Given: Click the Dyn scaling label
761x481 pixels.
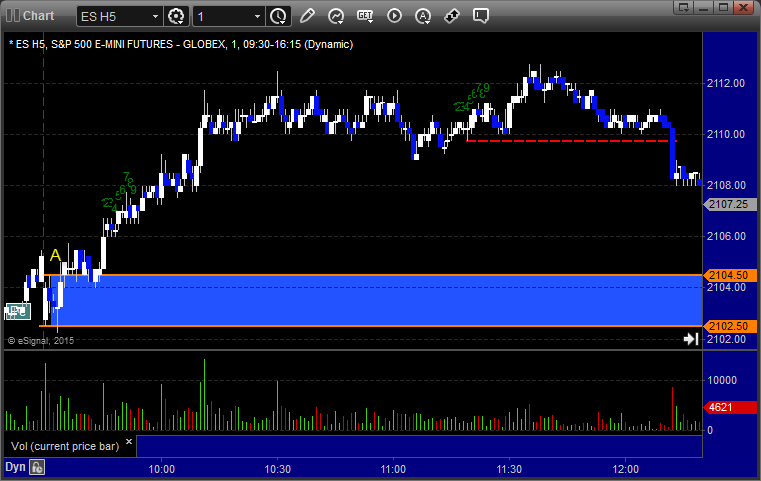Looking at the screenshot, I should 15,467.
